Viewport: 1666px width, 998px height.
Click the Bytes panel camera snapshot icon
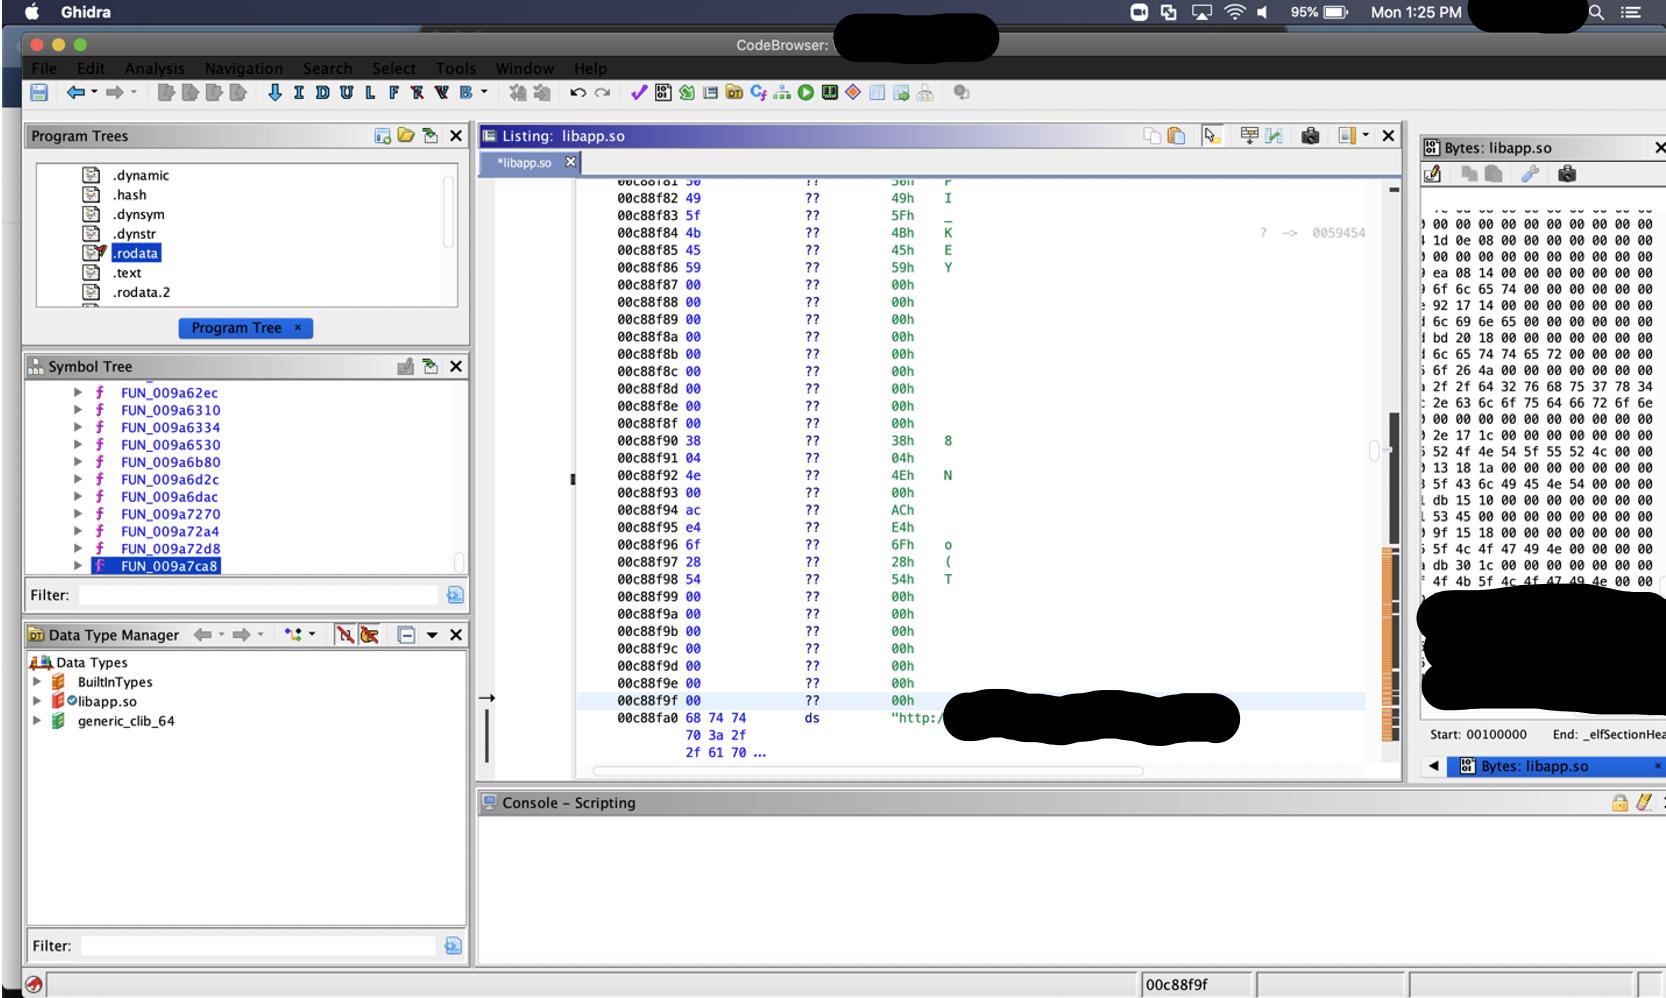click(1567, 174)
